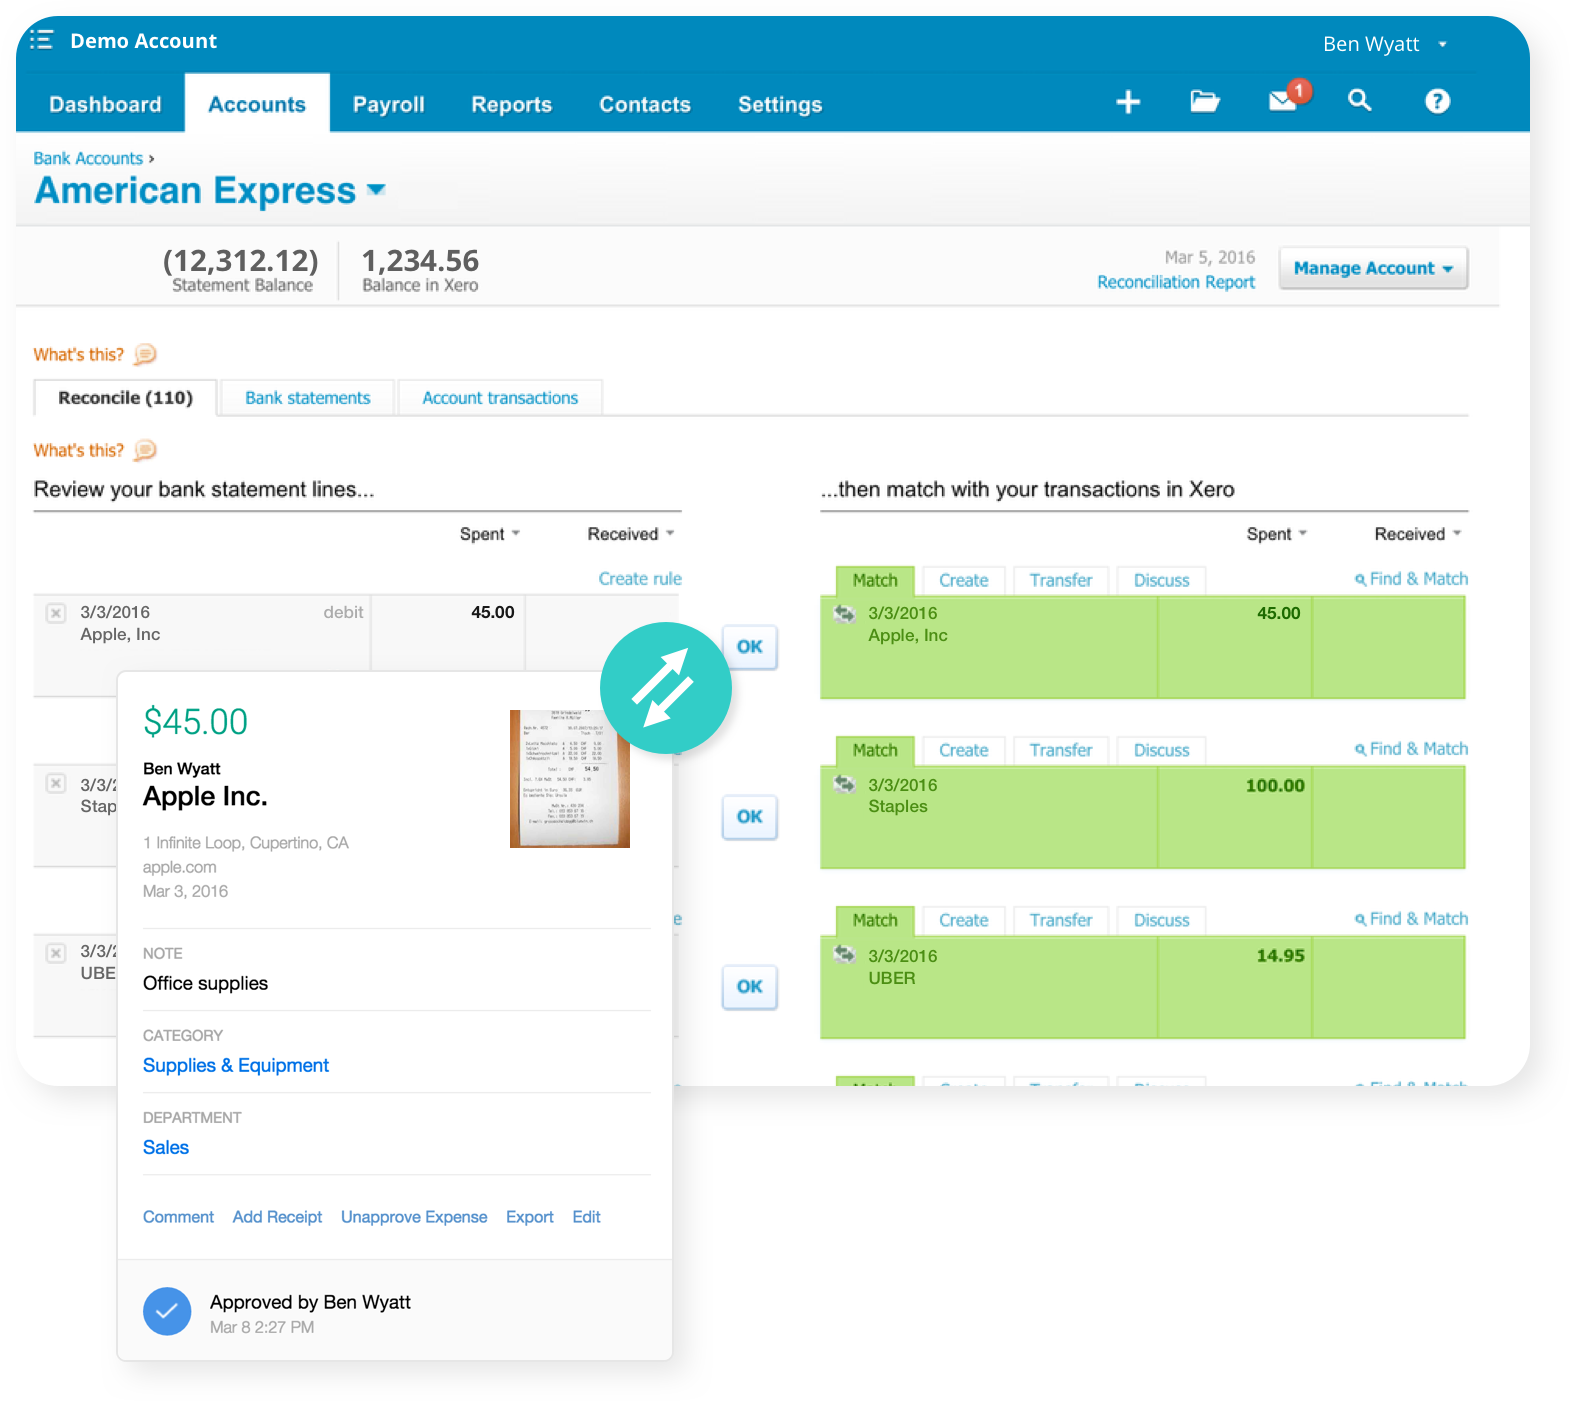The width and height of the screenshot is (1570, 1402).
Task: Click the Unapprove Expense link
Action: pos(414,1217)
